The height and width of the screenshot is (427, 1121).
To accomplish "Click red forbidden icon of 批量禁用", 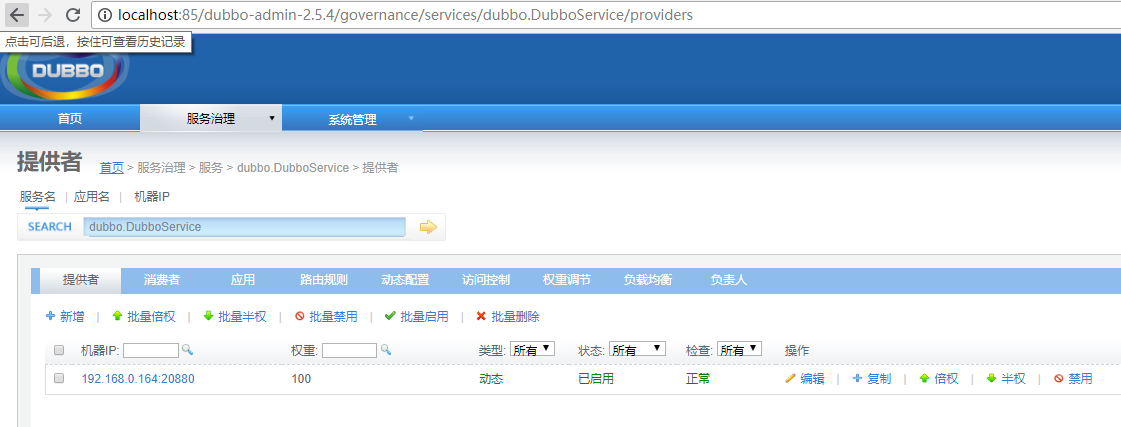I will (x=300, y=316).
